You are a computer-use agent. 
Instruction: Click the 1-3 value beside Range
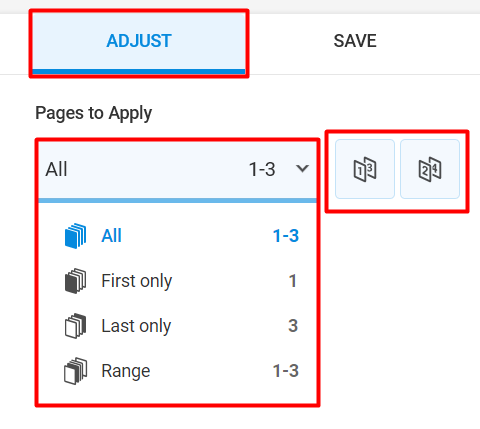(286, 371)
